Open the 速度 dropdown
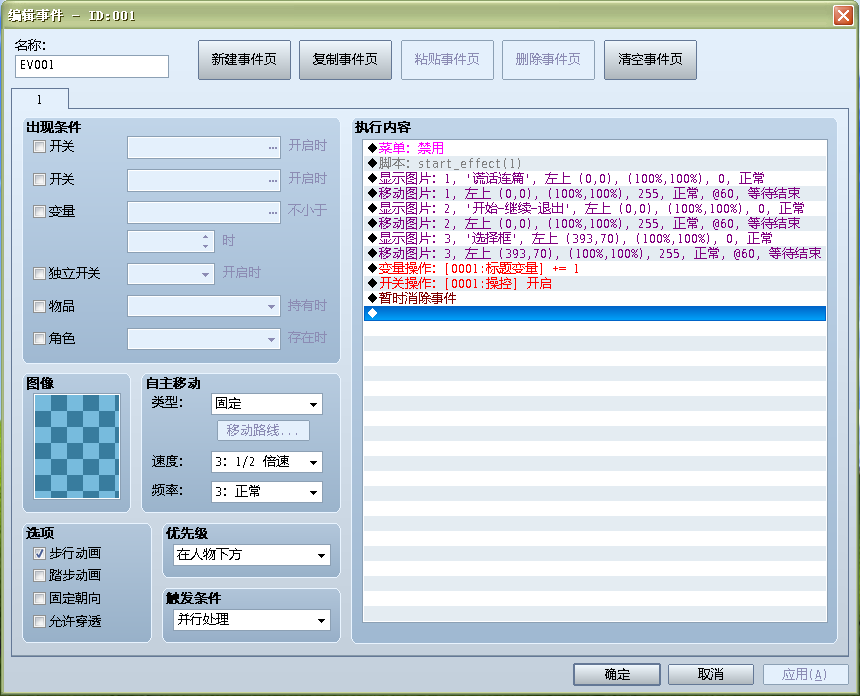Viewport: 860px width, 696px height. click(267, 462)
